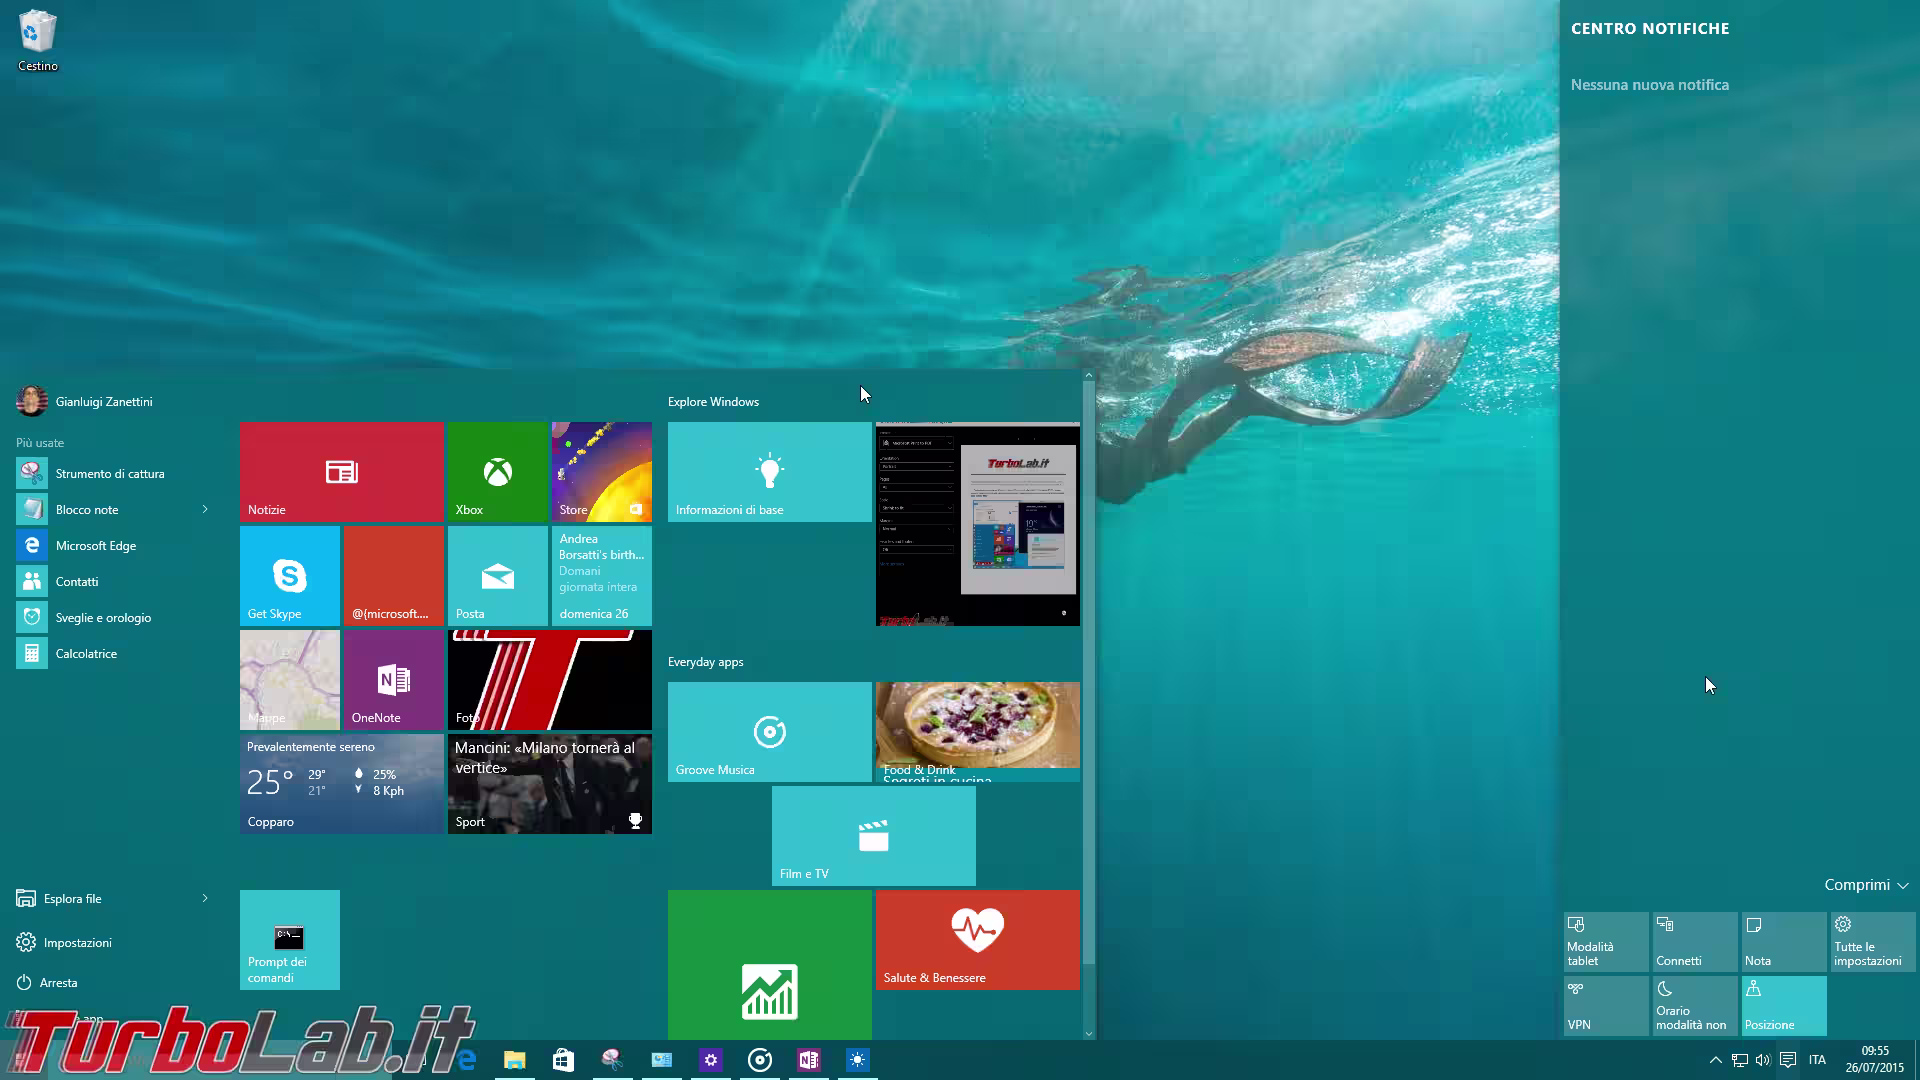Open the Foto photos tile
Viewport: 1920px width, 1080px height.
point(550,679)
